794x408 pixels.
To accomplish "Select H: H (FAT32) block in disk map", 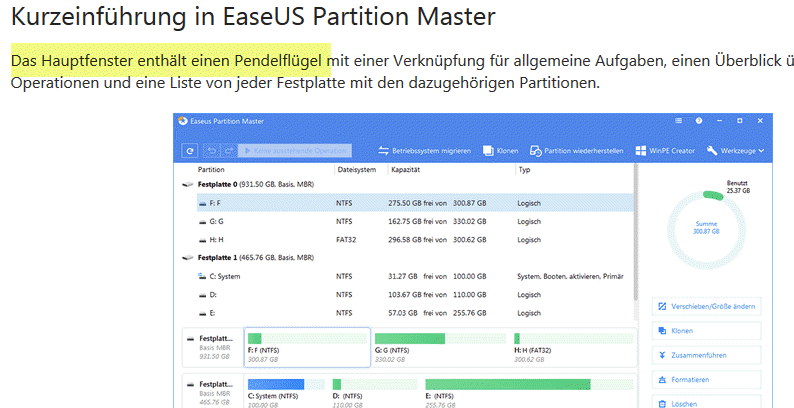I will (574, 348).
